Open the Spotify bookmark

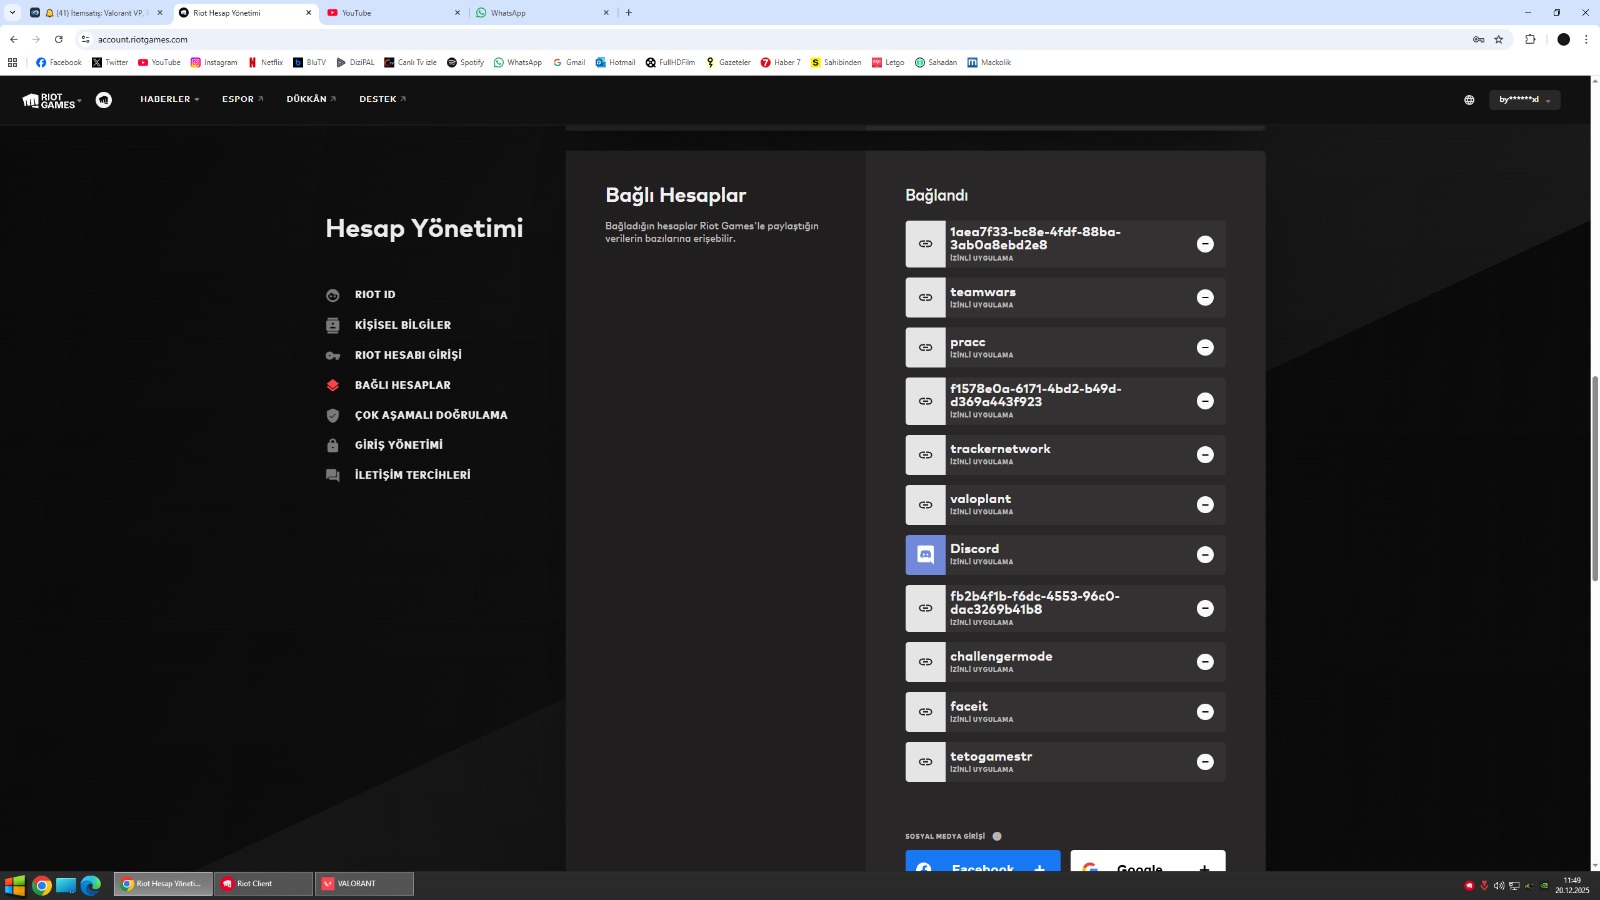point(465,62)
